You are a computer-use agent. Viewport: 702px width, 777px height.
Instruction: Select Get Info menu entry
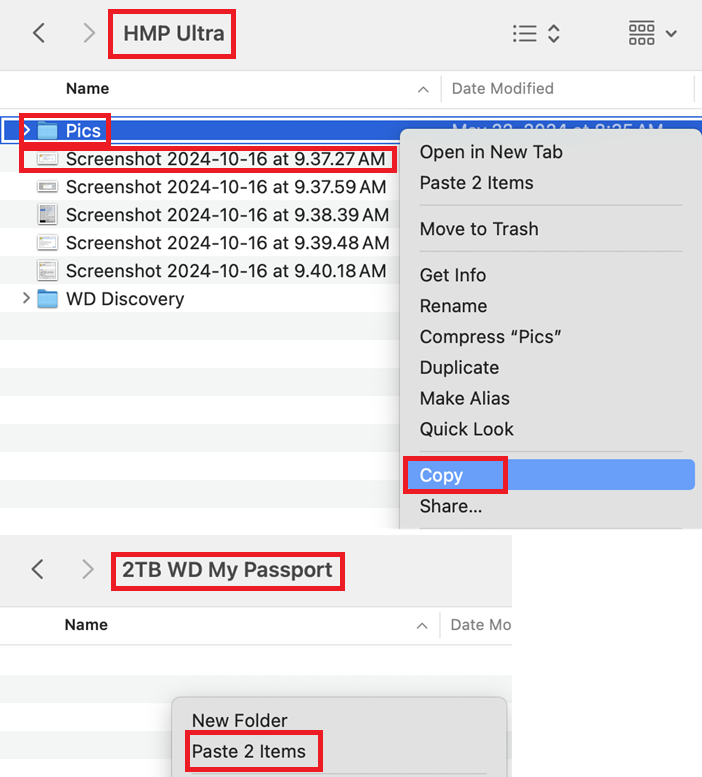[452, 275]
